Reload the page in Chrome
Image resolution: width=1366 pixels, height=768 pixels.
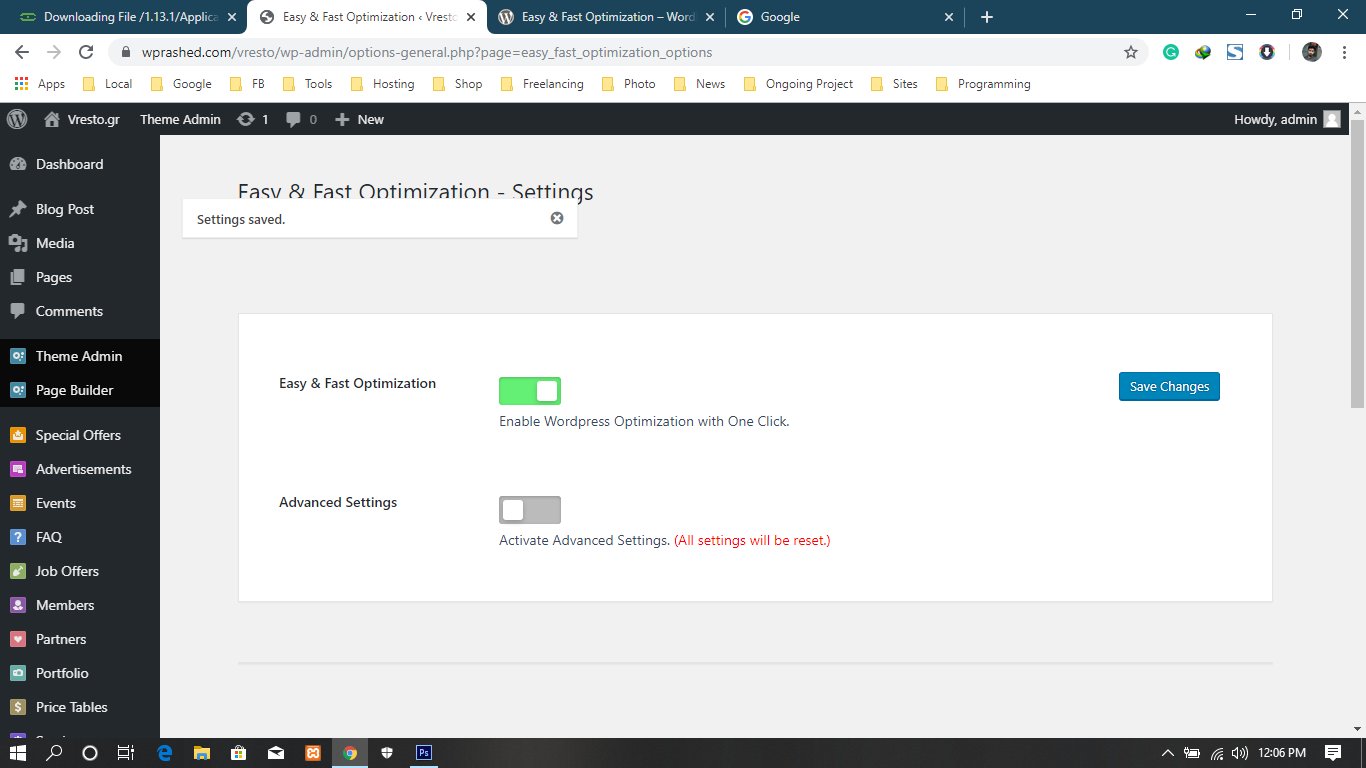point(86,52)
